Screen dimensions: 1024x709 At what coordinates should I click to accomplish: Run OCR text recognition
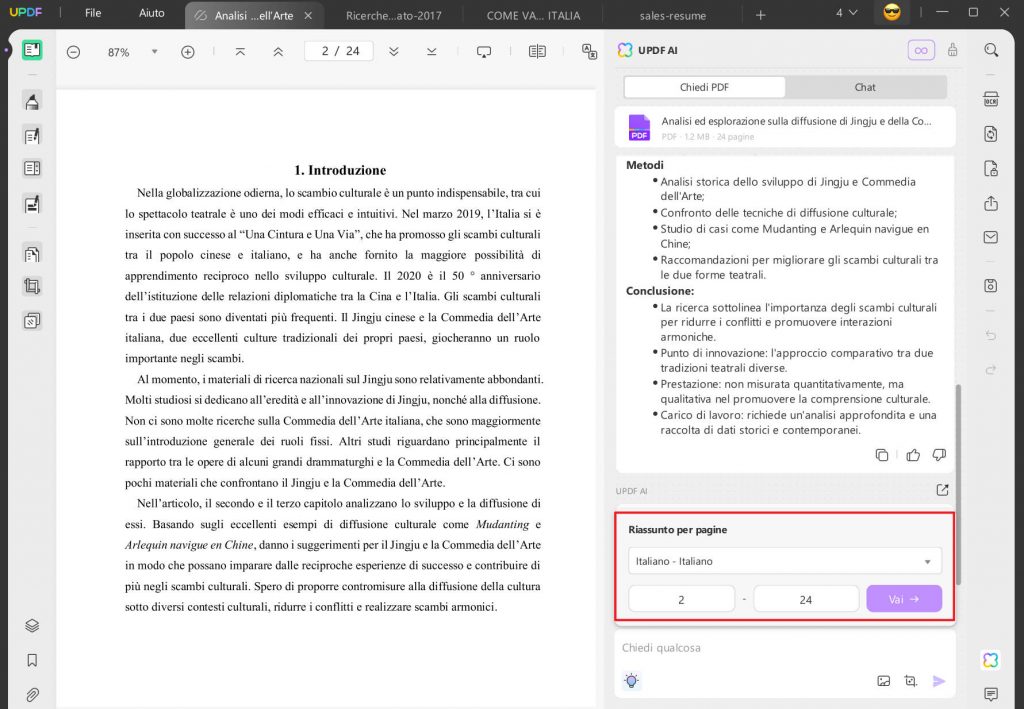(x=991, y=99)
